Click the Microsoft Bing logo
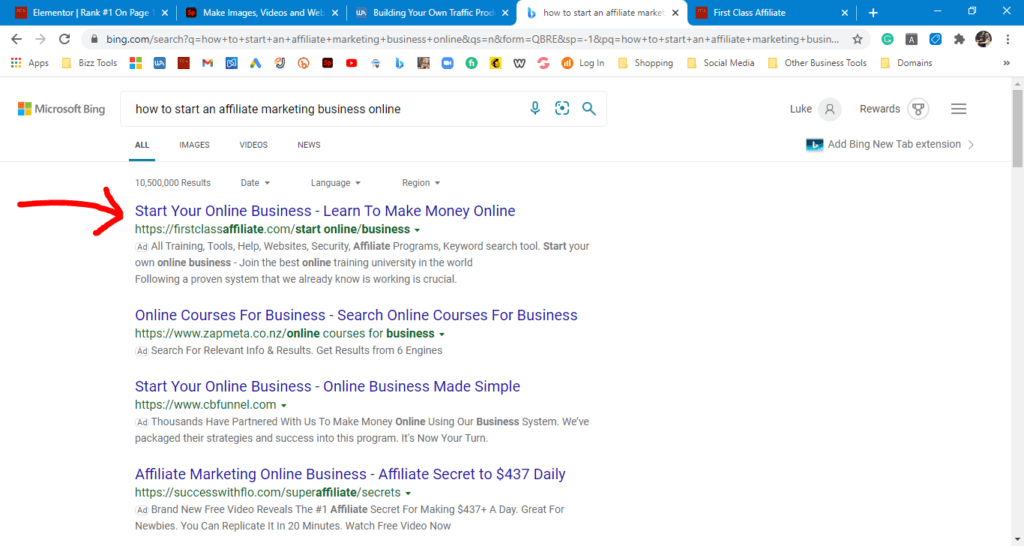The image size is (1024, 546). (61, 109)
